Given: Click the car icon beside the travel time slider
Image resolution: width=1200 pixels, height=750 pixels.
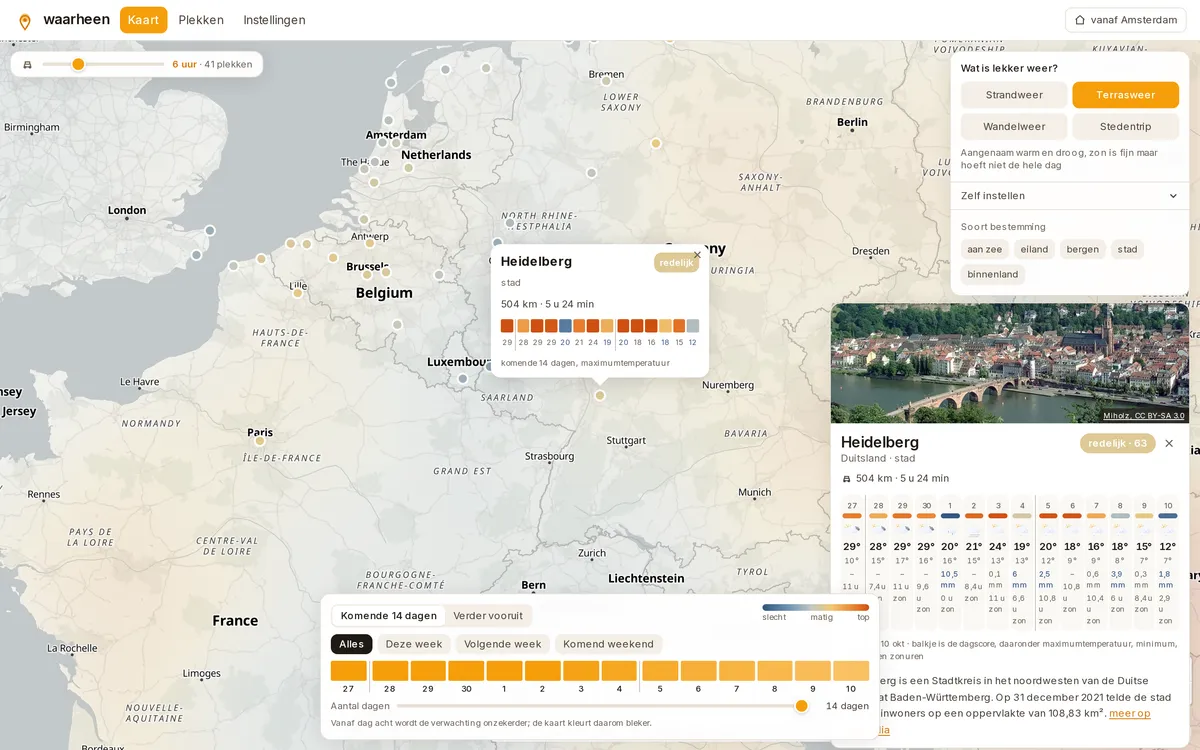Looking at the screenshot, I should [x=27, y=64].
